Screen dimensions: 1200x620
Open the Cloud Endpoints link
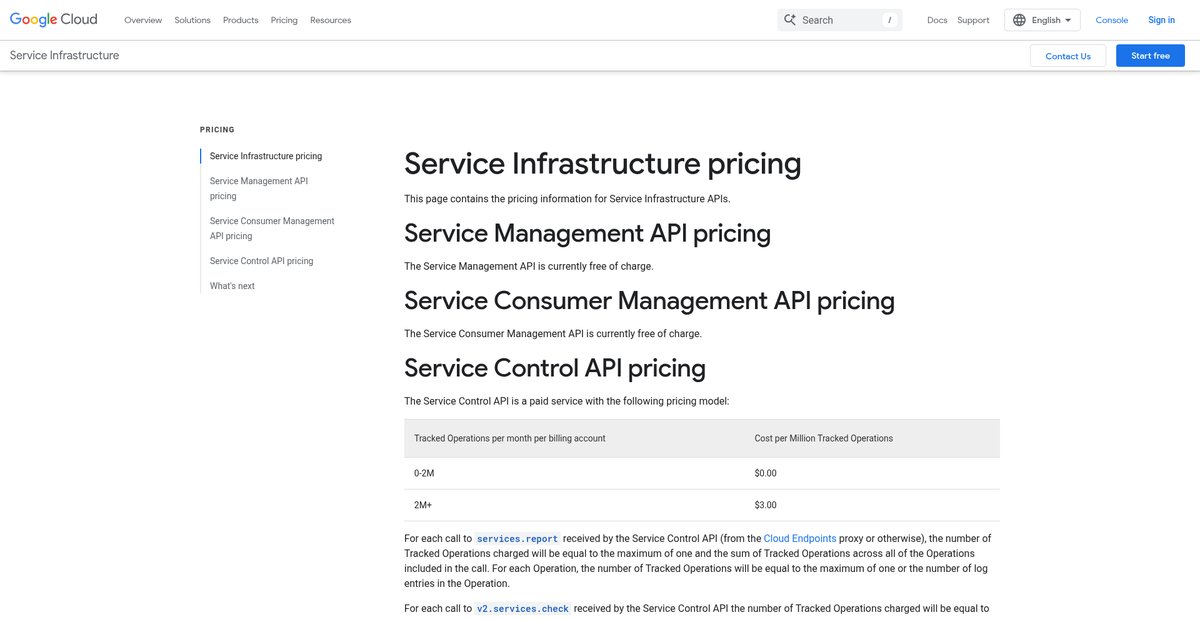[800, 538]
